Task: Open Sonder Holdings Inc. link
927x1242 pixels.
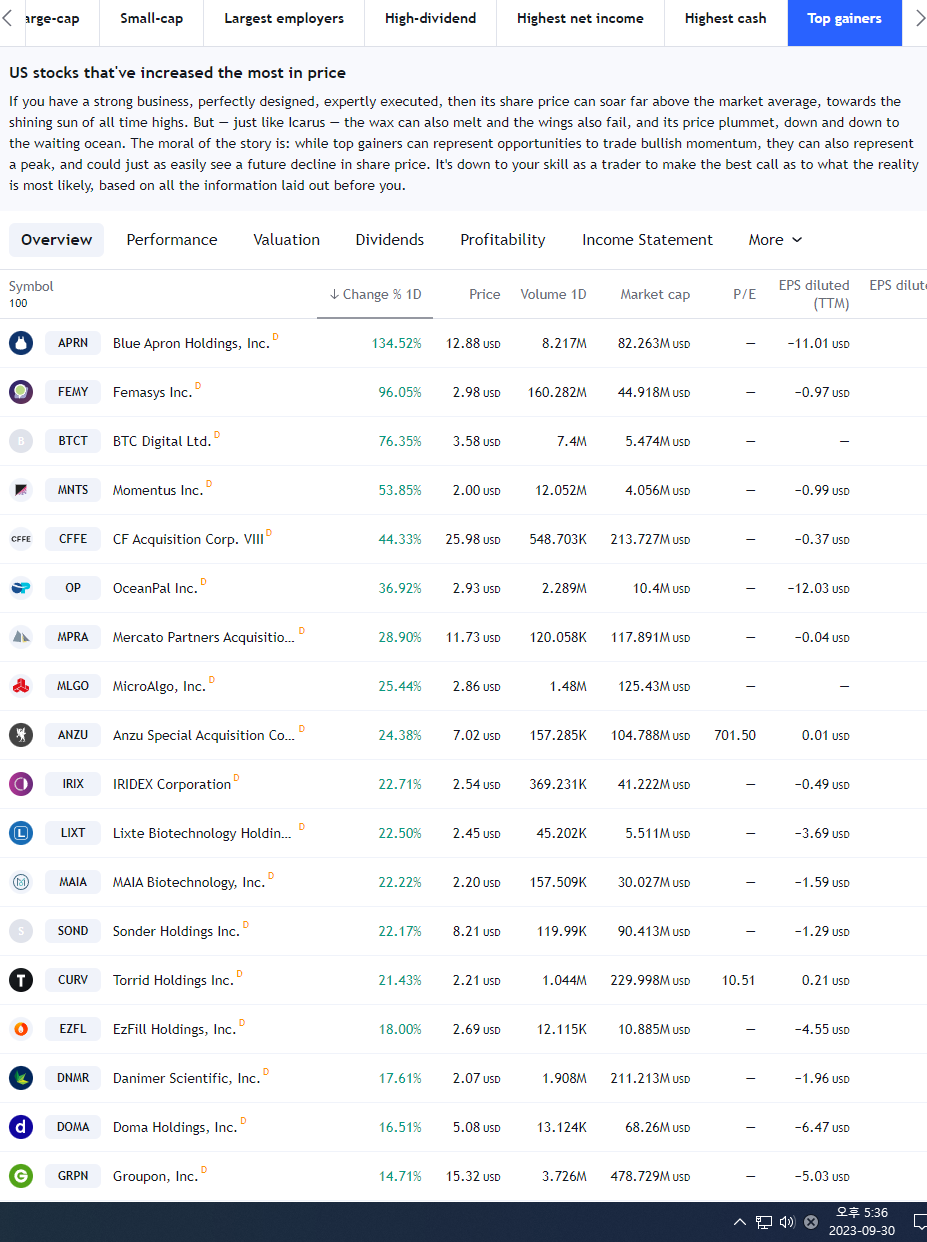Action: click(x=176, y=932)
